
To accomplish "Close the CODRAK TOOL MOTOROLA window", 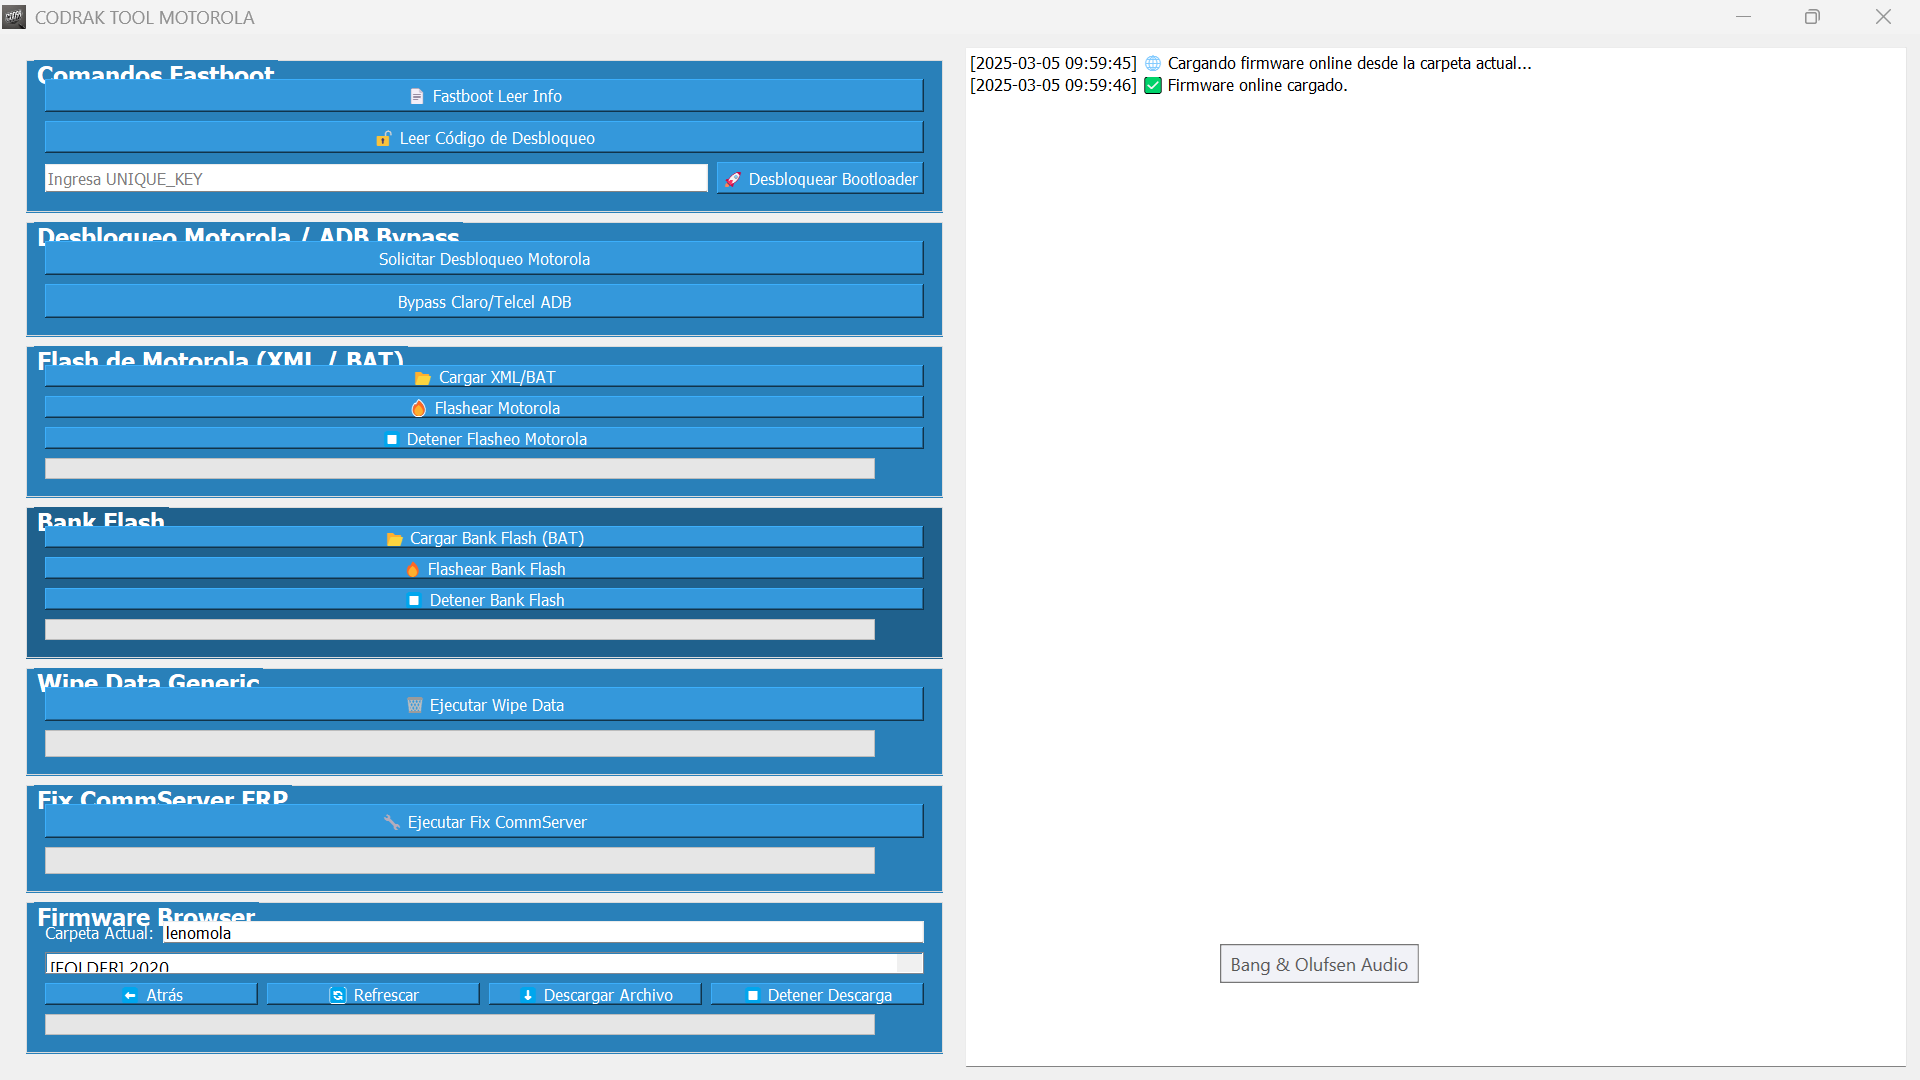I will tap(1883, 17).
